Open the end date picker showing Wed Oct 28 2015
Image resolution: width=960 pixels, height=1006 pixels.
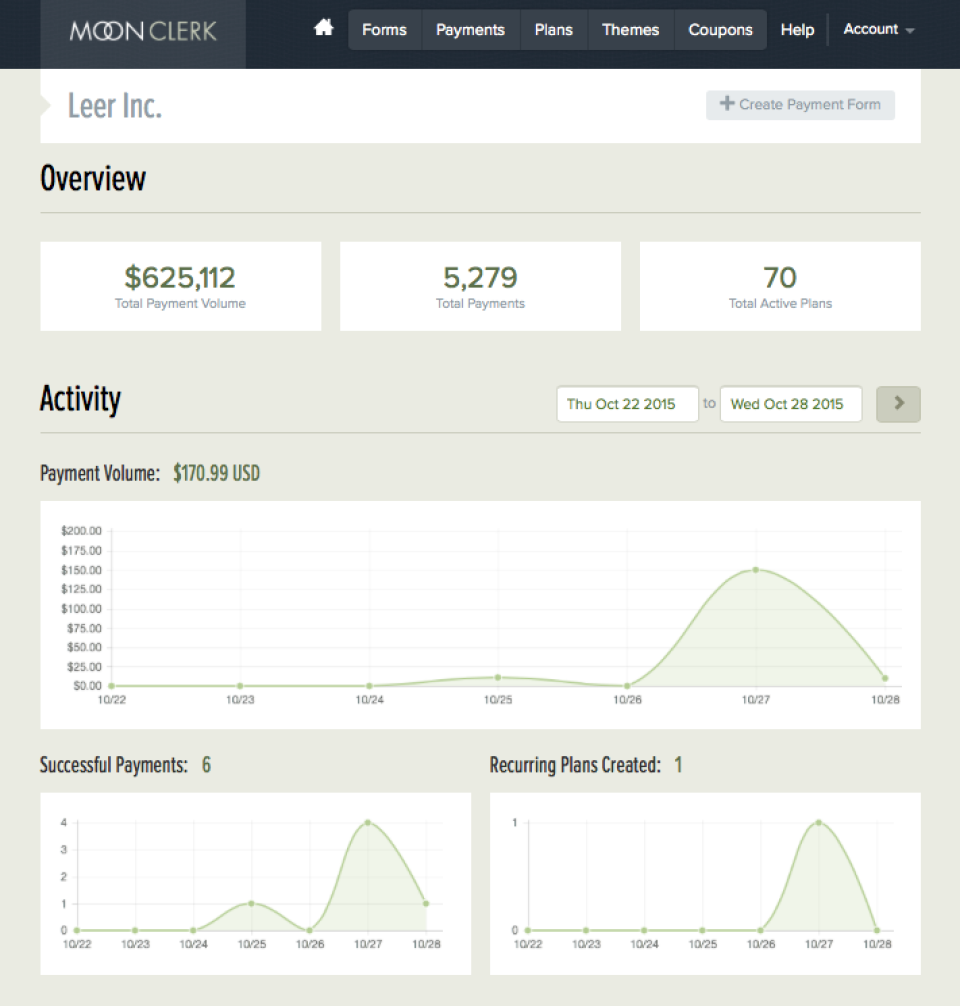(x=791, y=404)
